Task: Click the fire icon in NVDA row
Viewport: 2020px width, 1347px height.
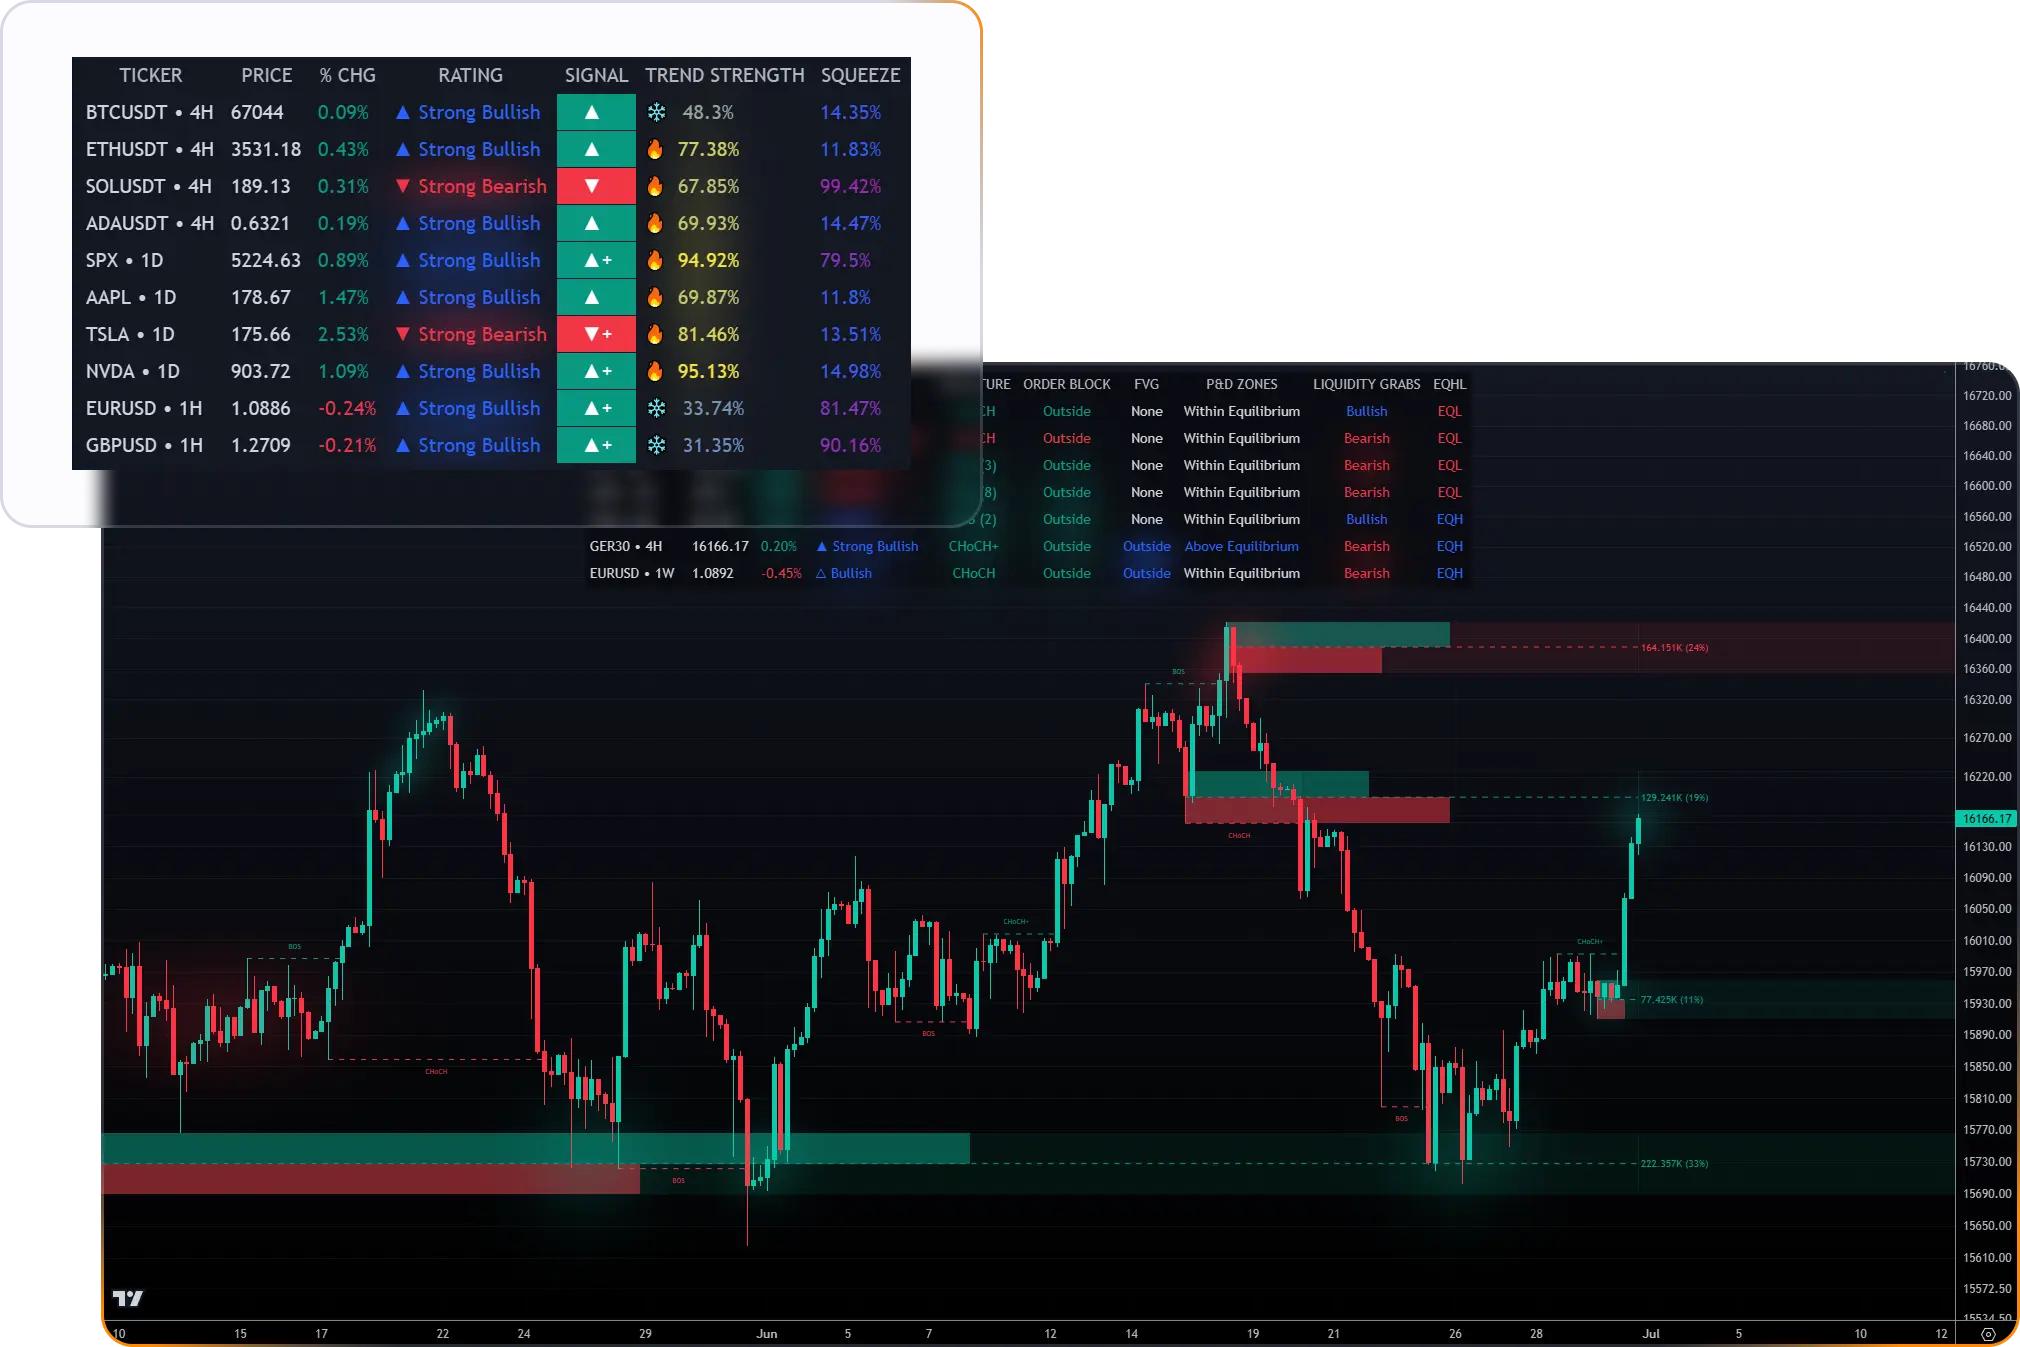Action: [655, 371]
